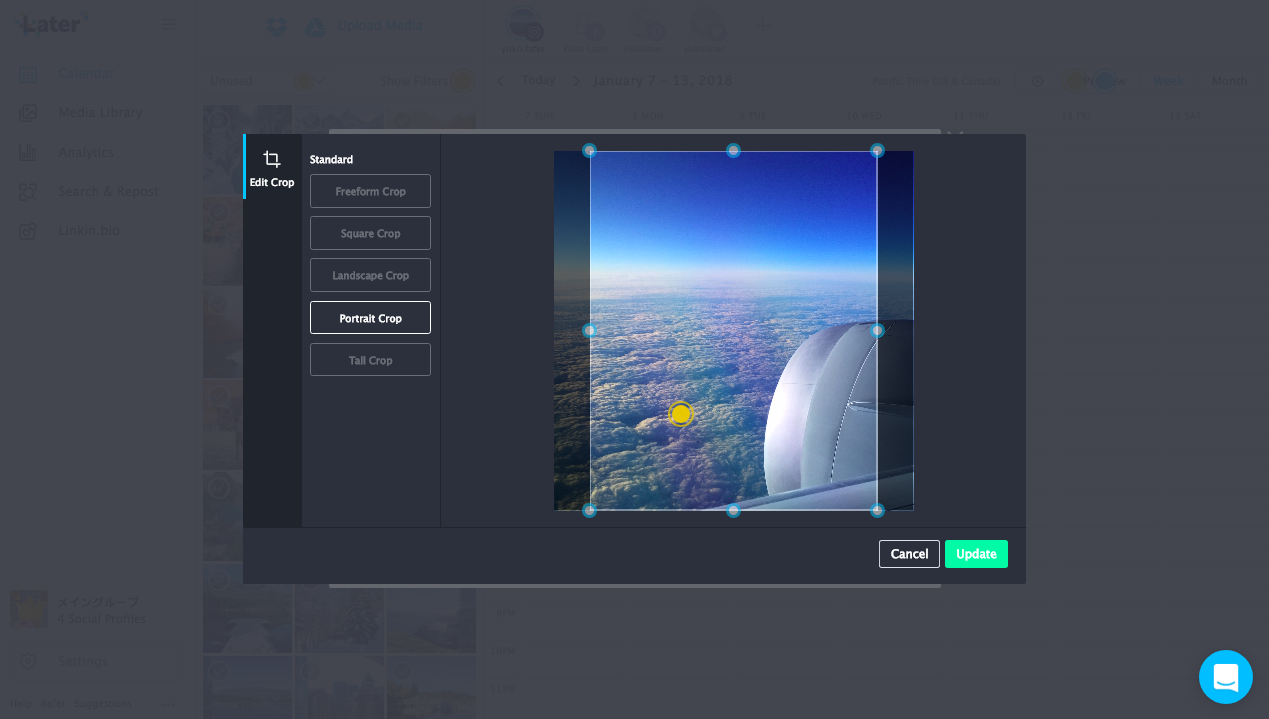Open calendar settings gear icon

pos(1037,81)
